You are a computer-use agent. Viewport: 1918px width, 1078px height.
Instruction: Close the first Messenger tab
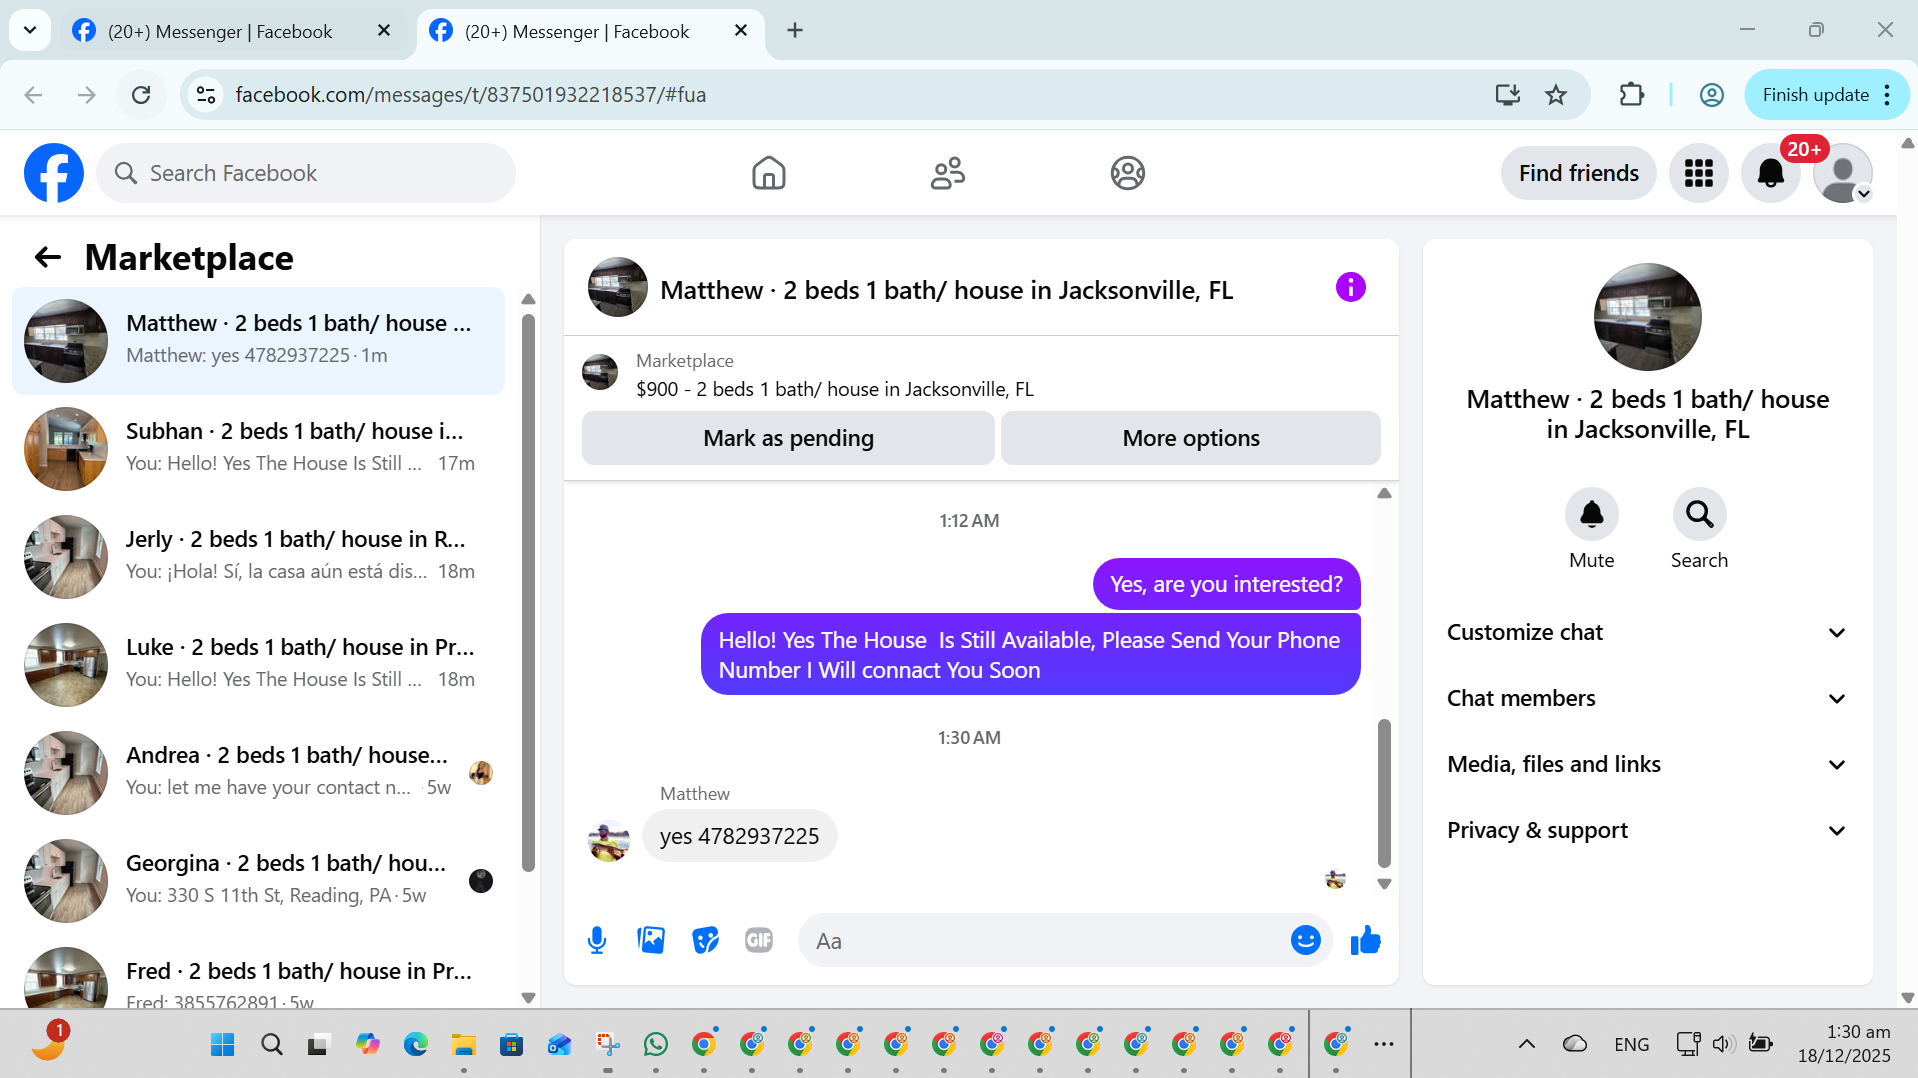(x=384, y=31)
